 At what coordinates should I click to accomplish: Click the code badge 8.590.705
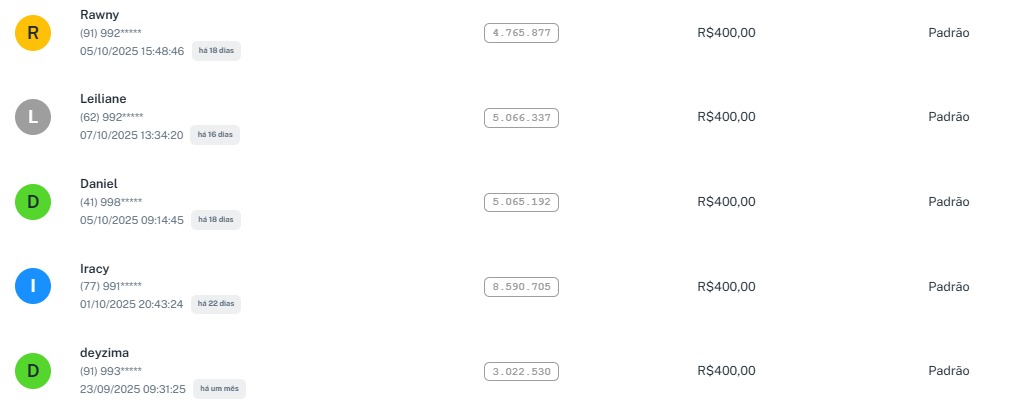coord(521,287)
